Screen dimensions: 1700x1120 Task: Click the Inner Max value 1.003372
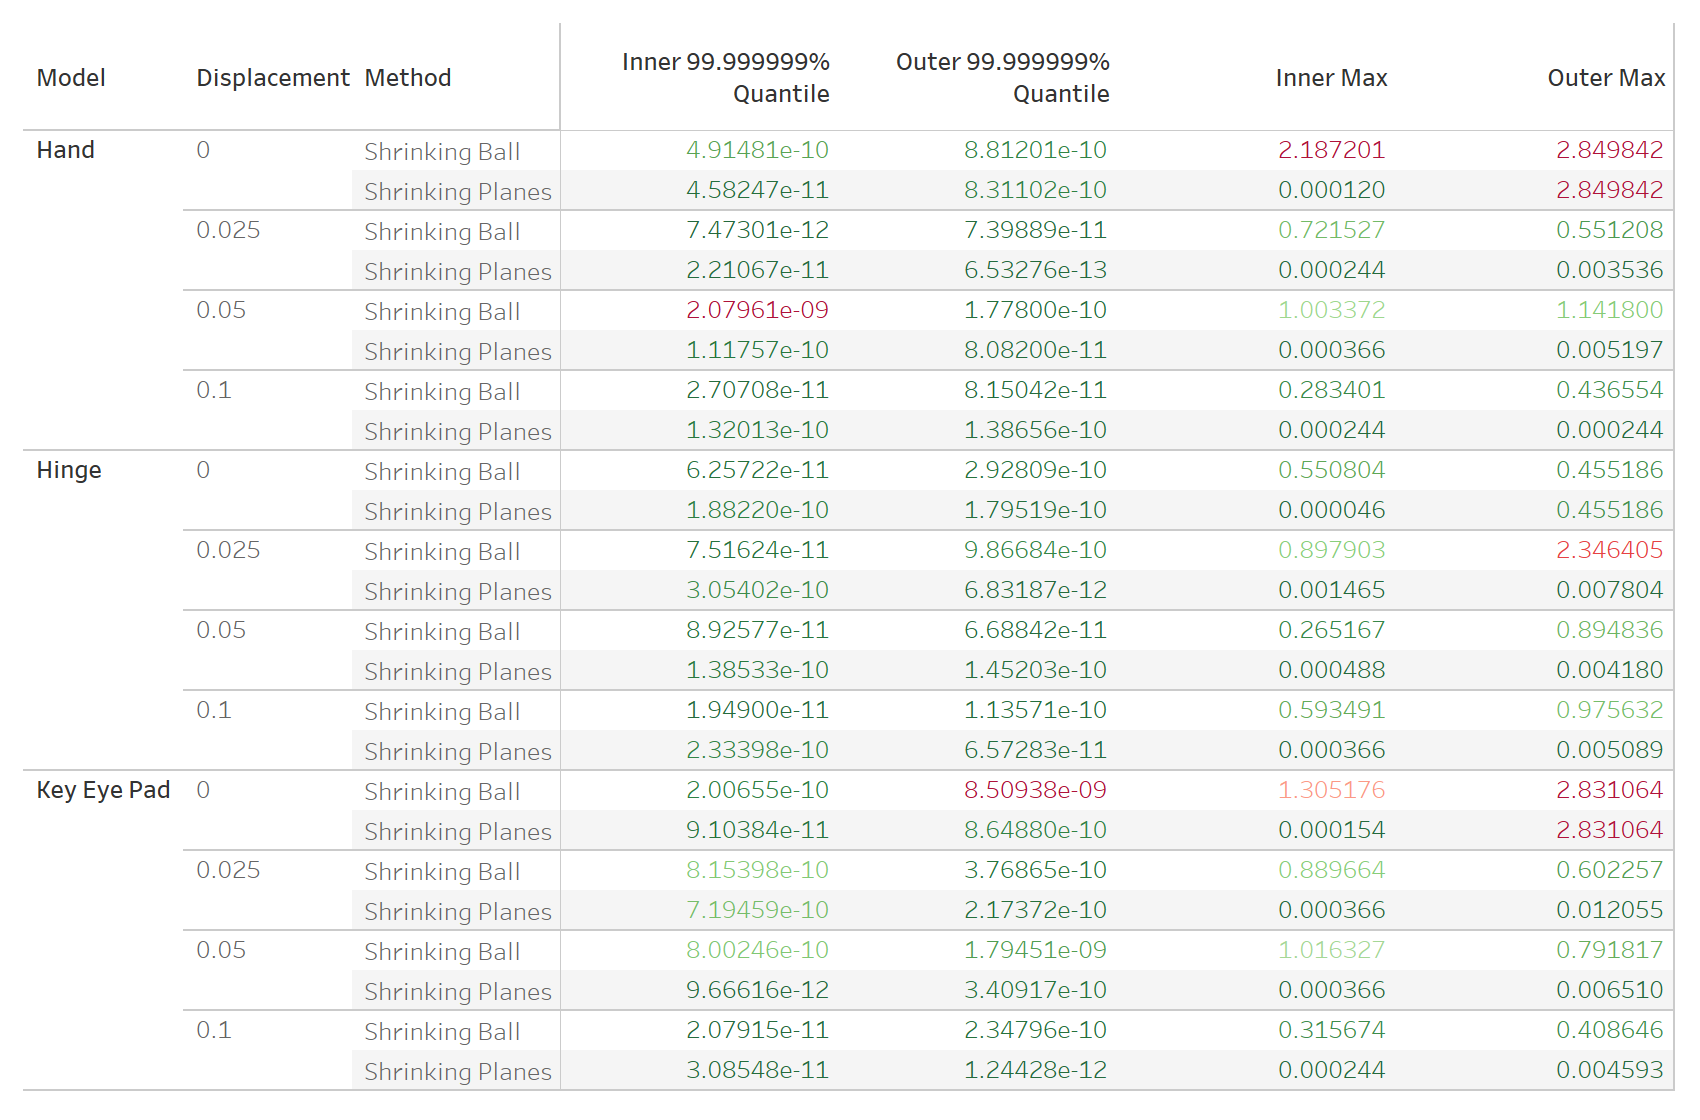tap(1332, 310)
